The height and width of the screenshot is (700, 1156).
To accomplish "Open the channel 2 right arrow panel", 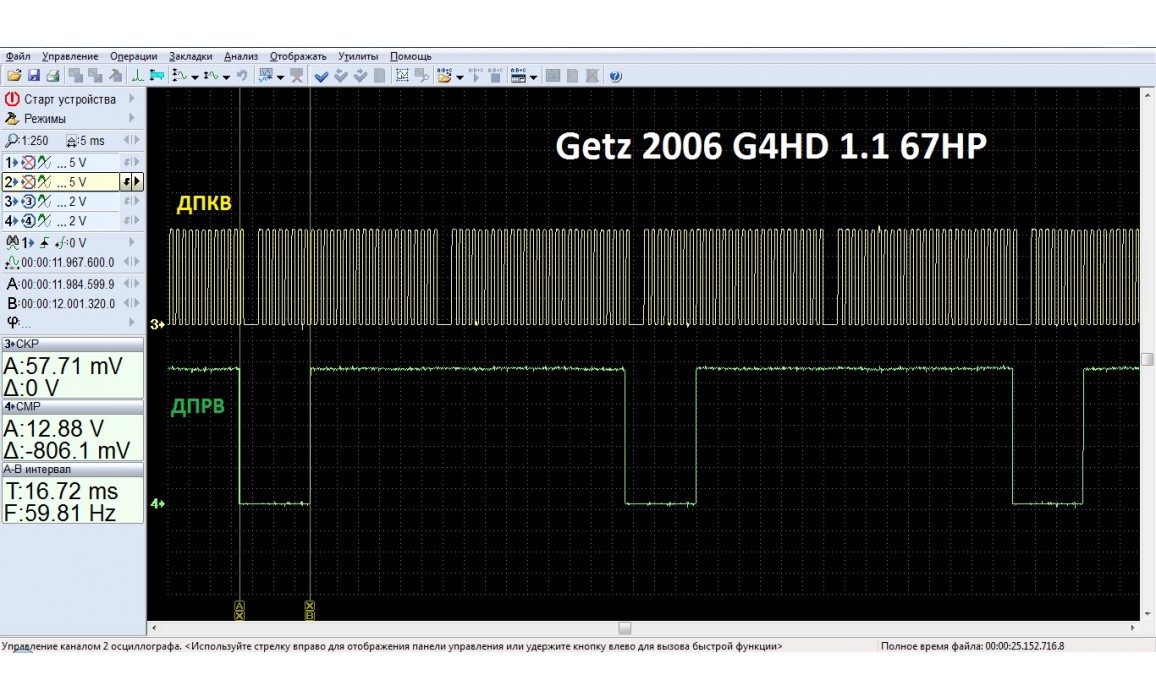I will pyautogui.click(x=137, y=182).
